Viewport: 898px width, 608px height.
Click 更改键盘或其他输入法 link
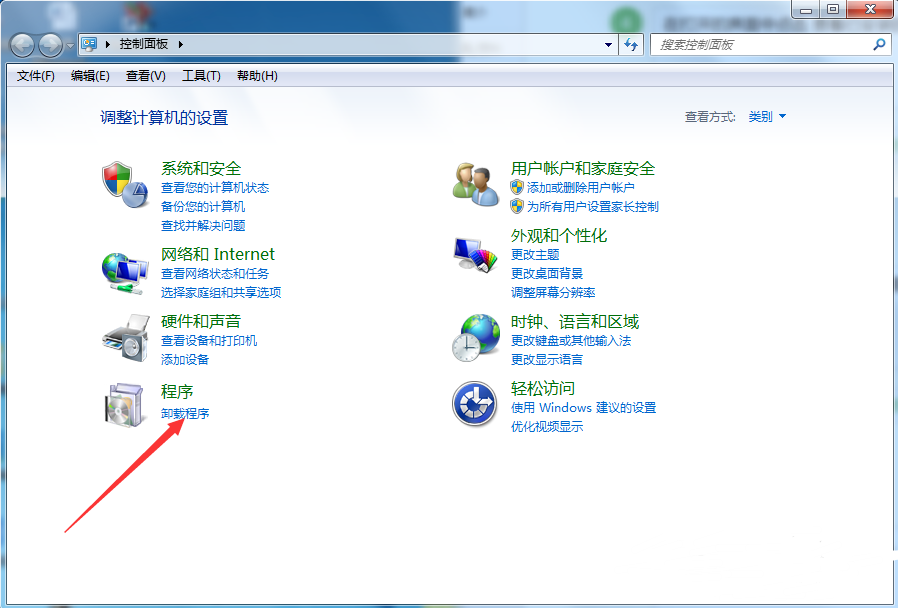(x=571, y=341)
